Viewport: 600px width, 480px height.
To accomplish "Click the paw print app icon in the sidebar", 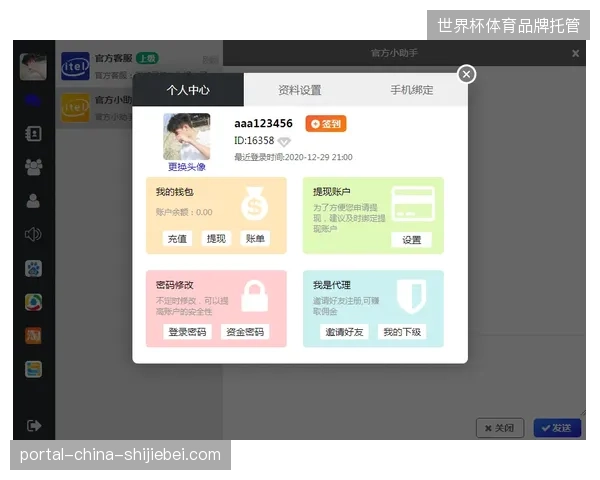I will [x=33, y=268].
